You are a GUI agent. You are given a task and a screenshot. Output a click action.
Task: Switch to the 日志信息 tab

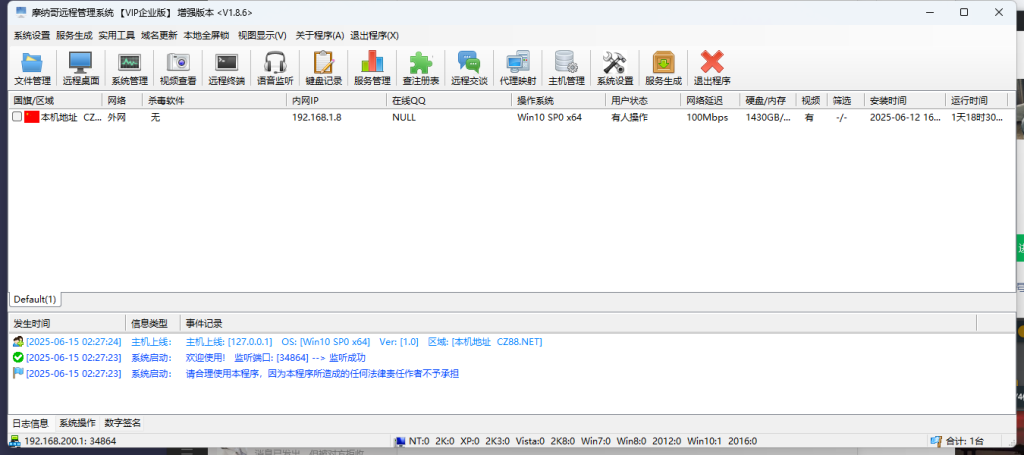31,423
